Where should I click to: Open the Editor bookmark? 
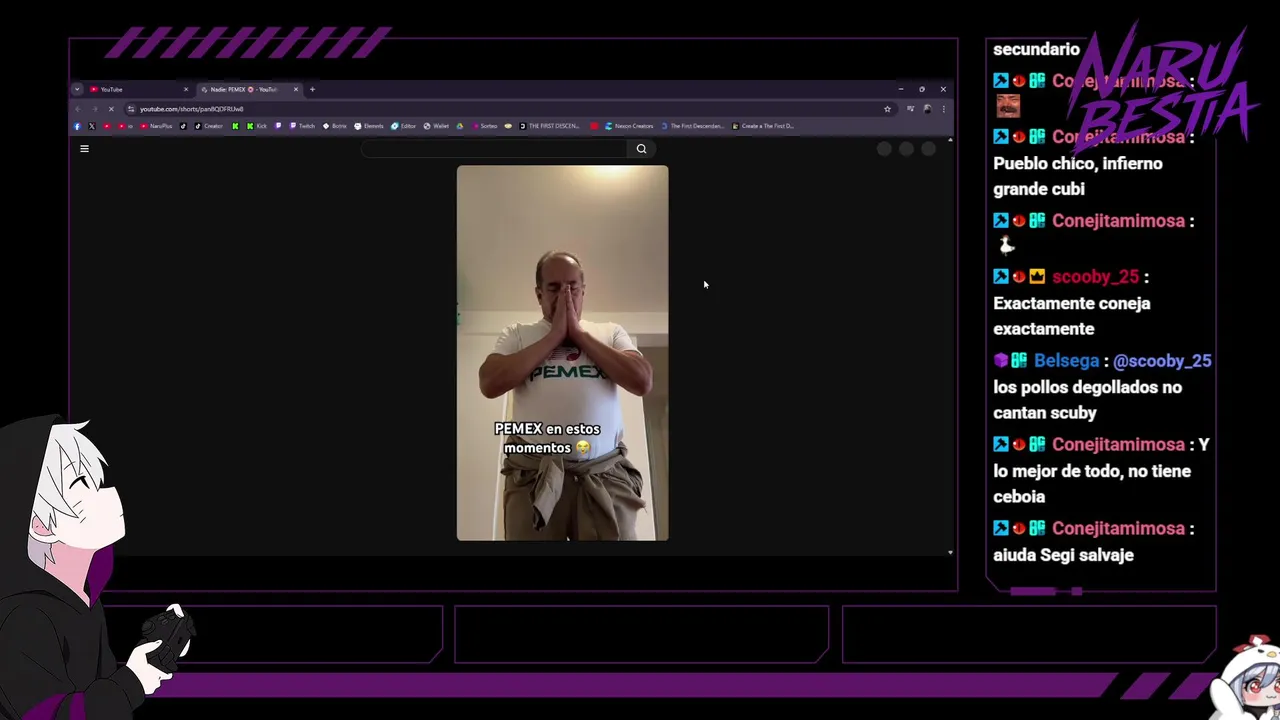(x=403, y=126)
